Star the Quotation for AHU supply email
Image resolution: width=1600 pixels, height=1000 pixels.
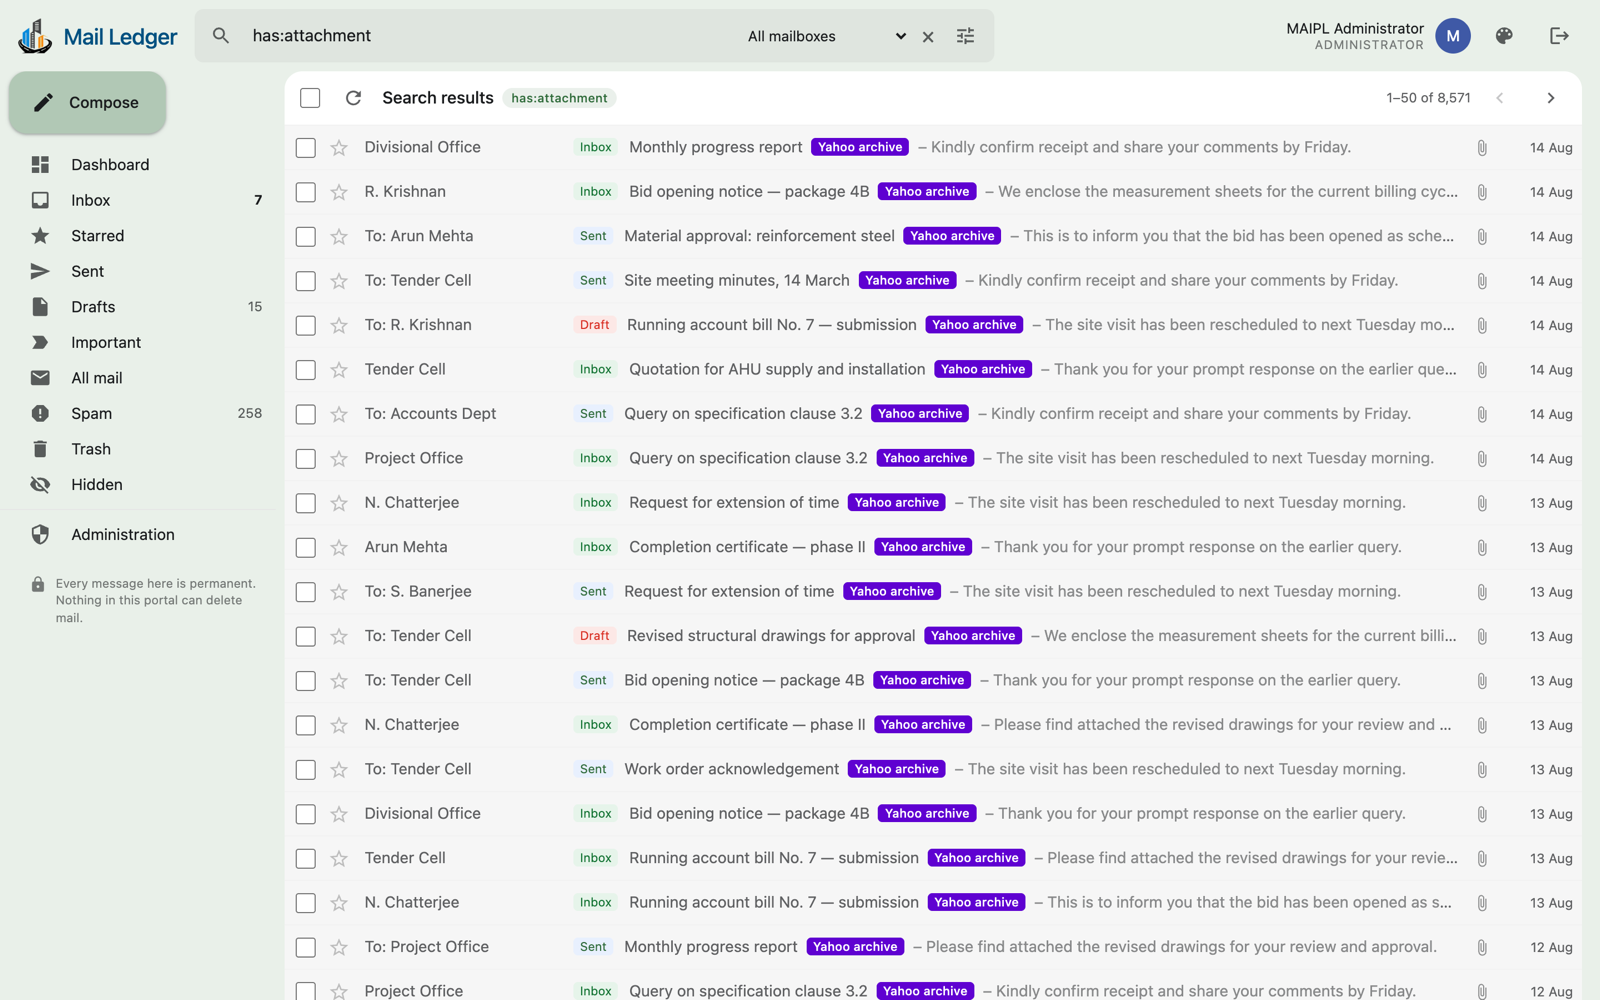[x=339, y=370]
